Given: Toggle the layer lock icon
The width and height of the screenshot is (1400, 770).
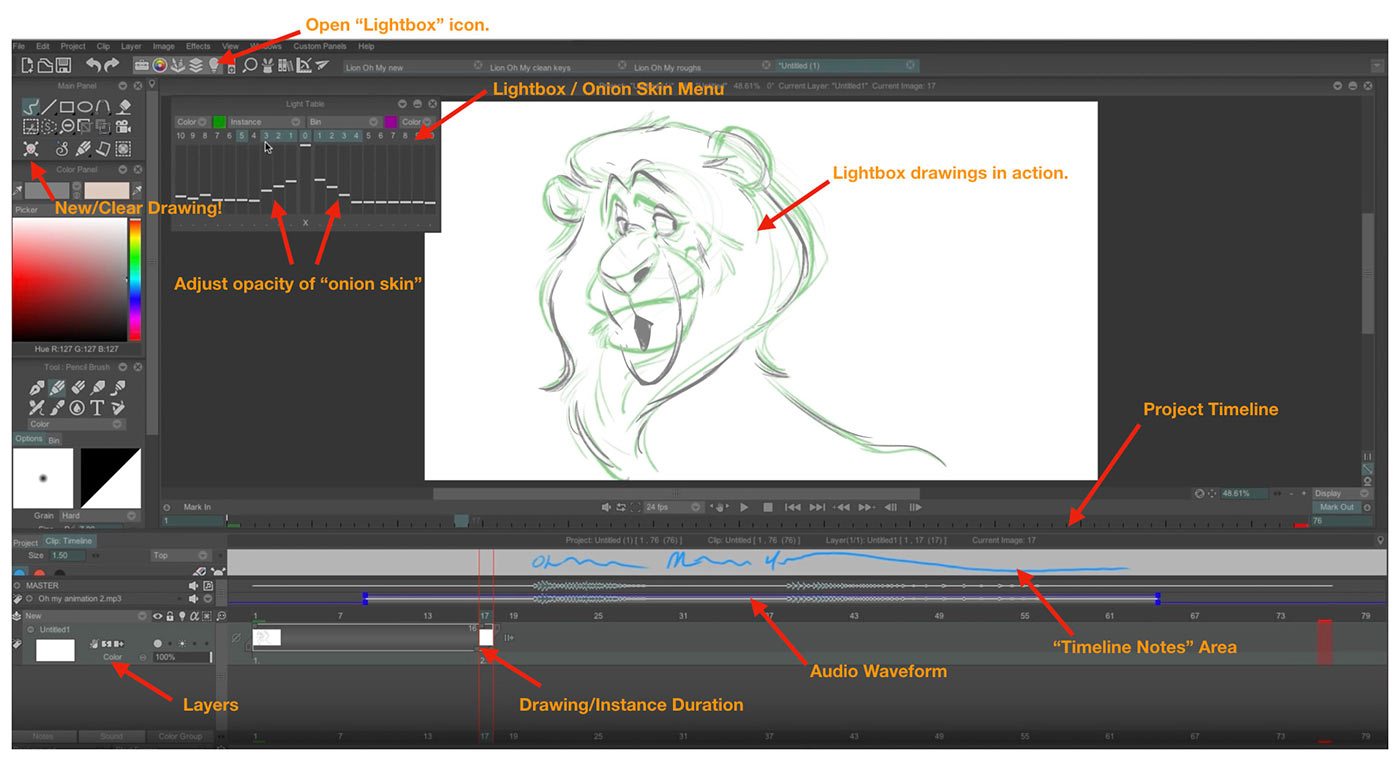Looking at the screenshot, I should pos(170,616).
